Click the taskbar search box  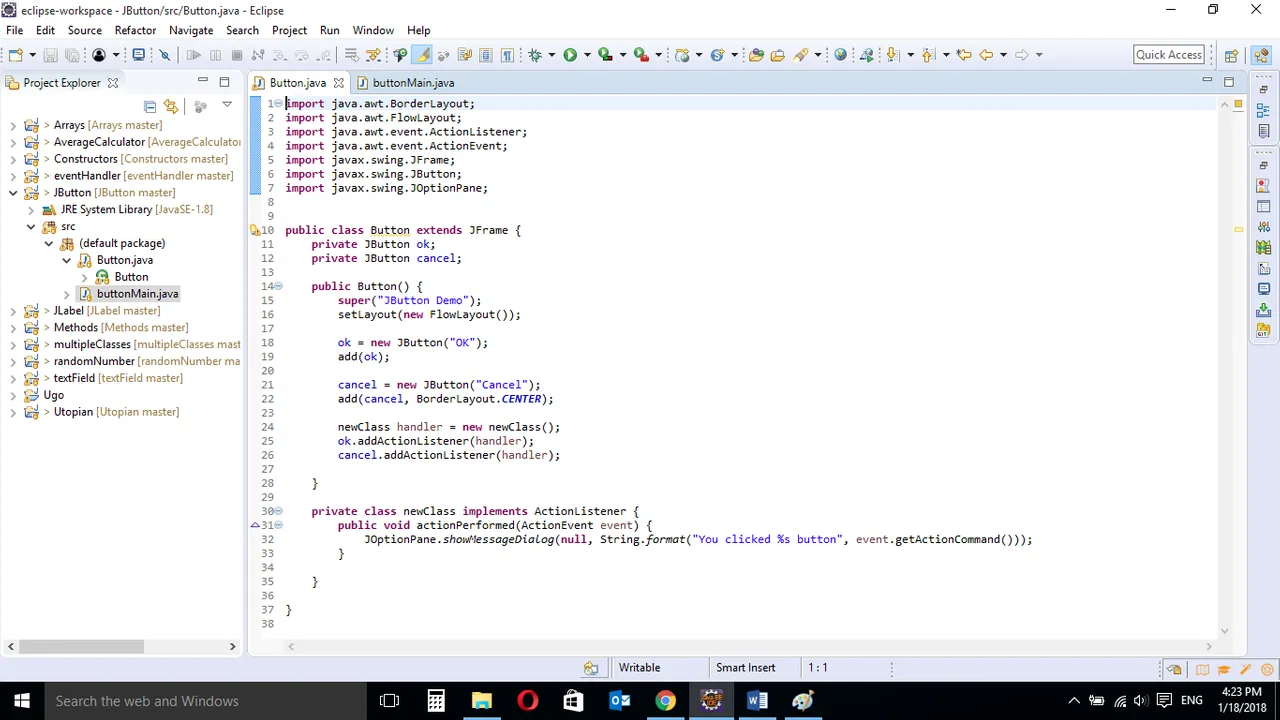(205, 701)
